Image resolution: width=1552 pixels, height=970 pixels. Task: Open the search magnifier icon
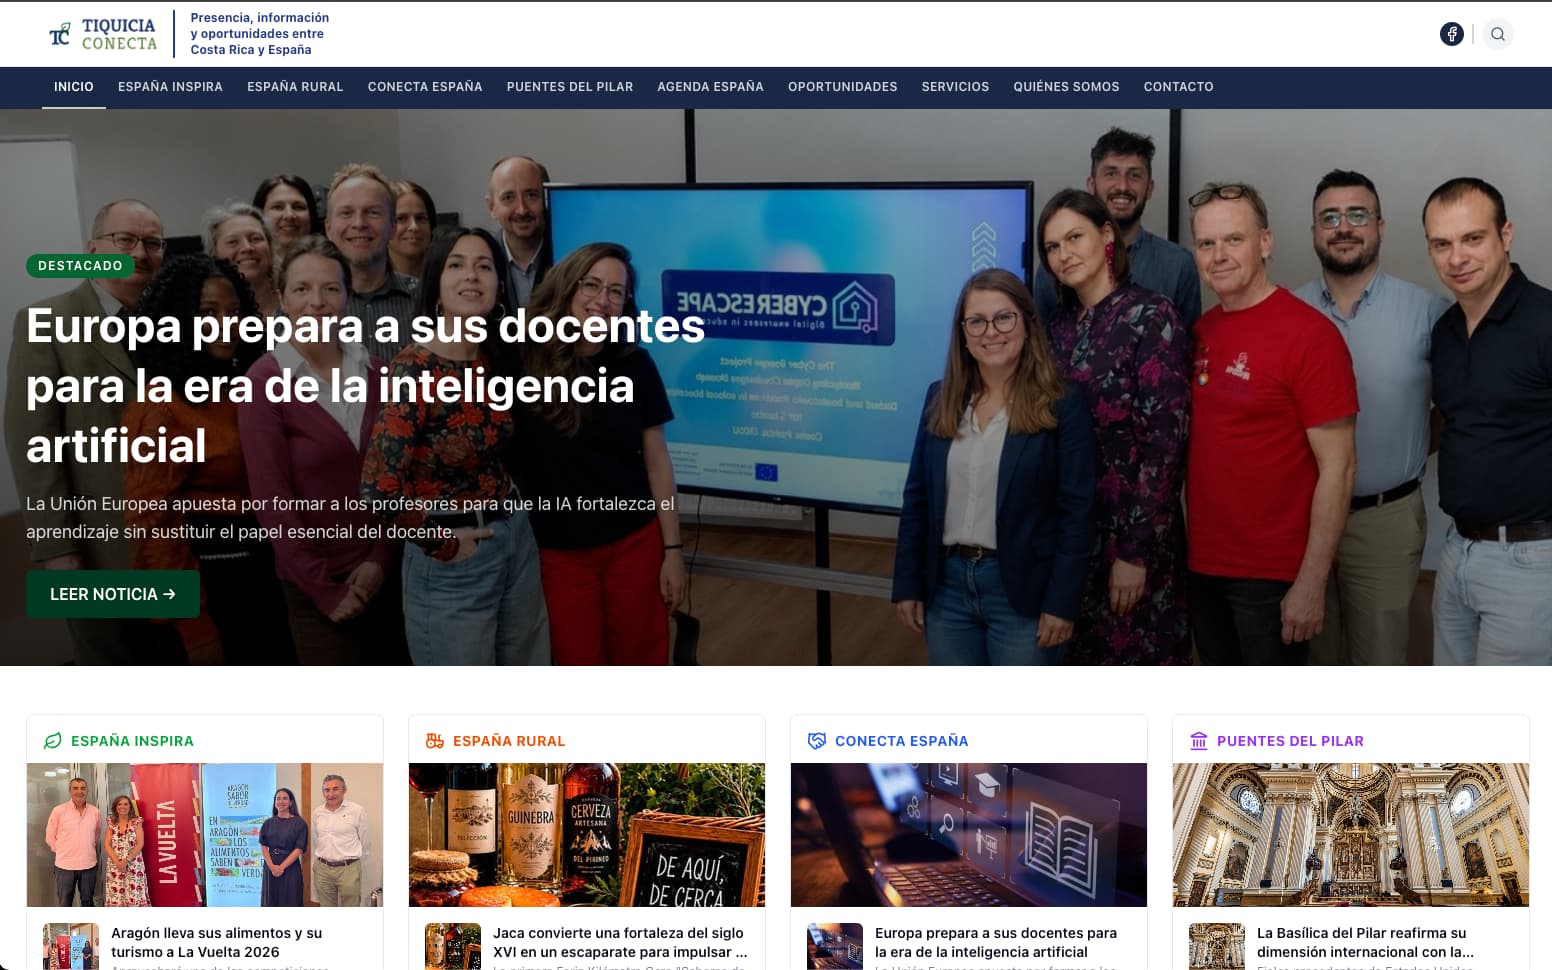pyautogui.click(x=1497, y=34)
